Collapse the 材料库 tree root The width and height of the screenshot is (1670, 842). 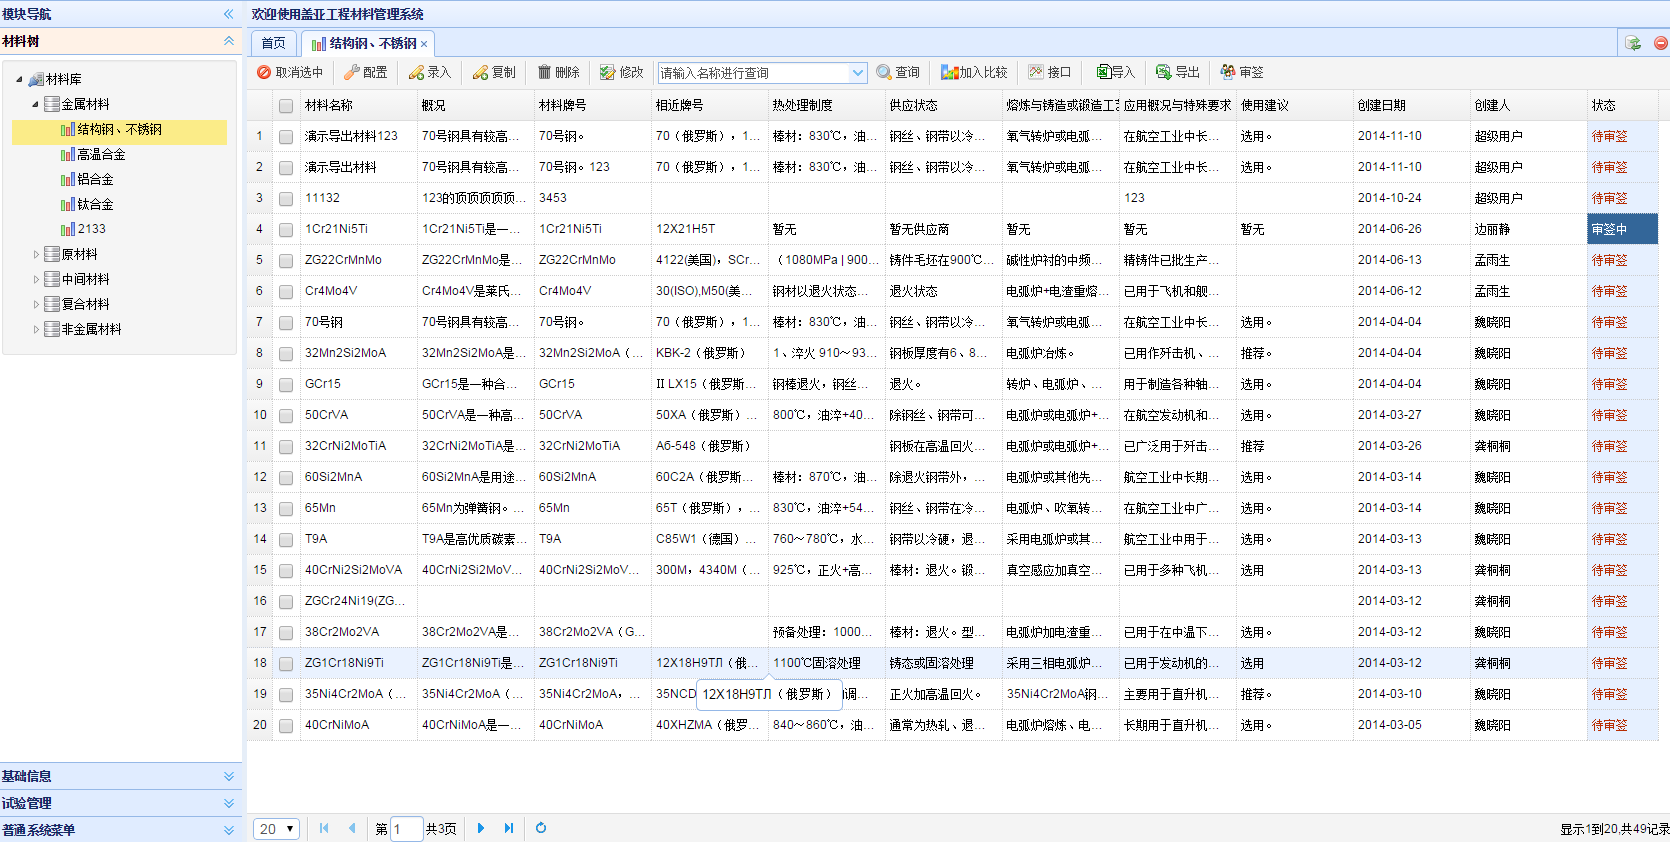pos(19,79)
